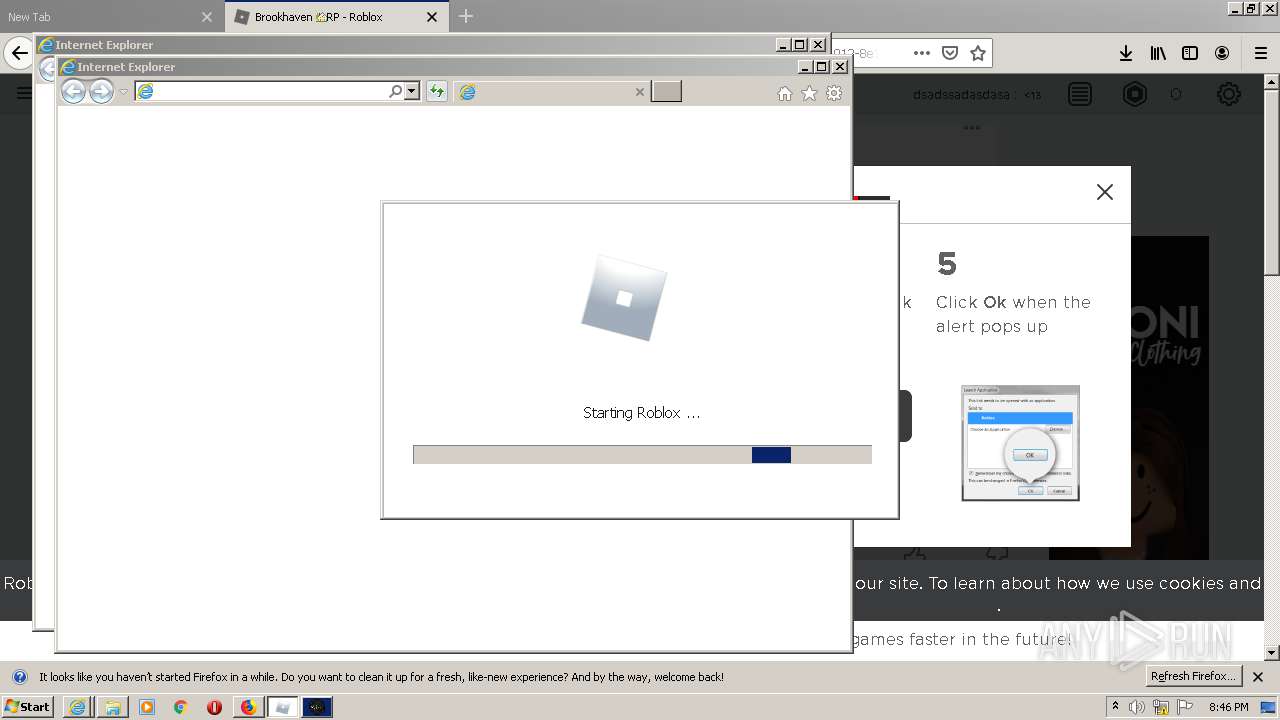Click the notification question mark icon
Screen dimensions: 1280x720
click(19, 677)
